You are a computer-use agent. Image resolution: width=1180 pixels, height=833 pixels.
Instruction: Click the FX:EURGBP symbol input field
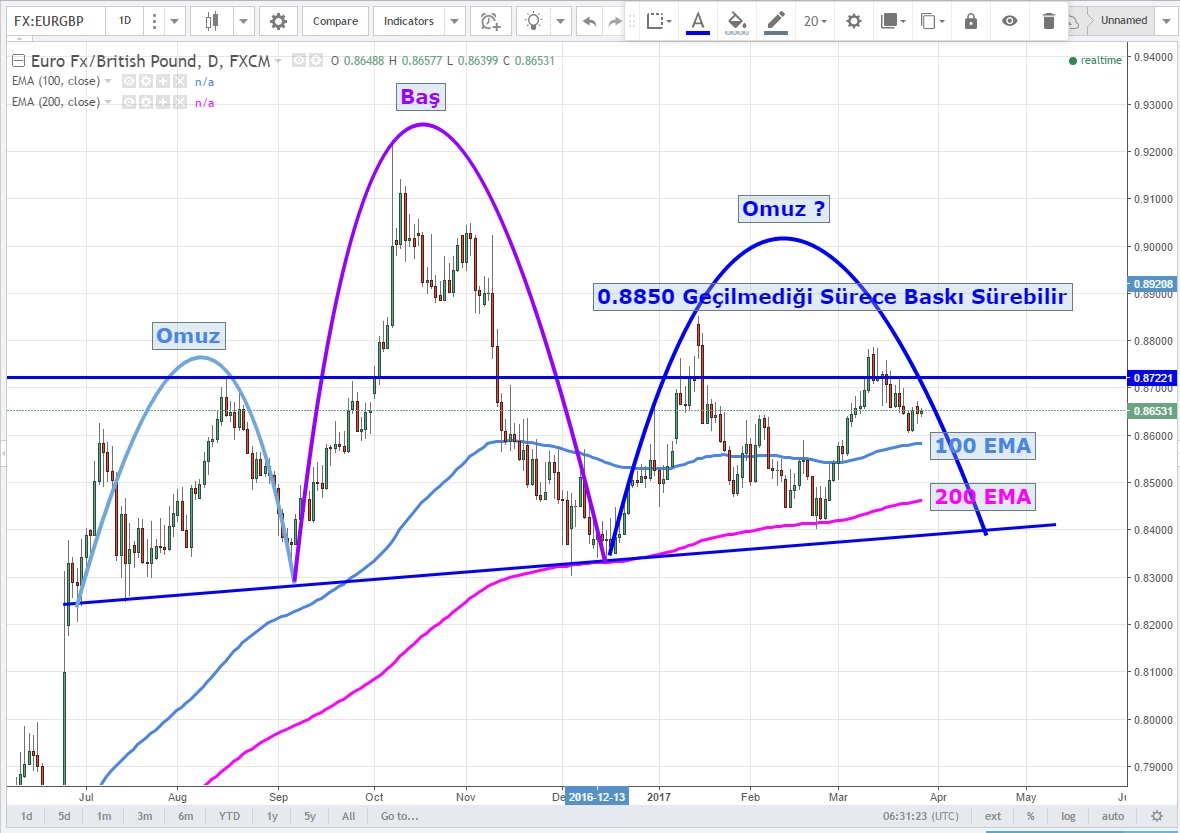click(x=52, y=21)
